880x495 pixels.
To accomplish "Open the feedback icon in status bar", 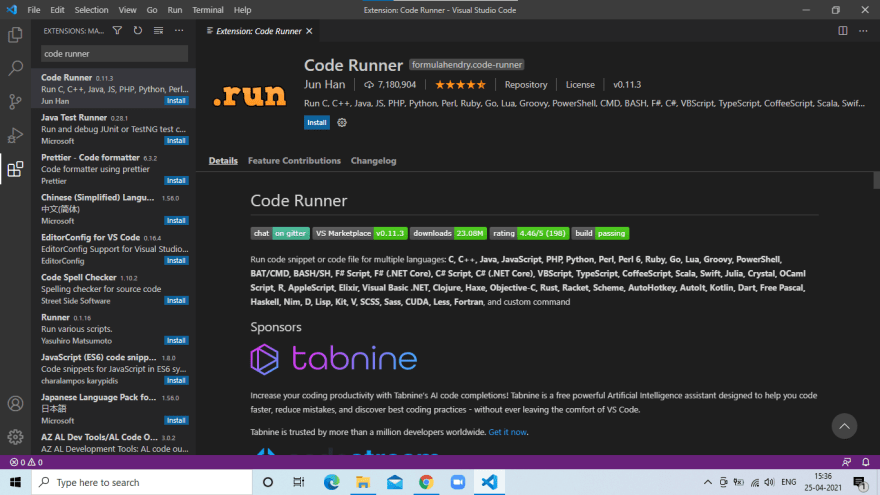I will click(846, 462).
